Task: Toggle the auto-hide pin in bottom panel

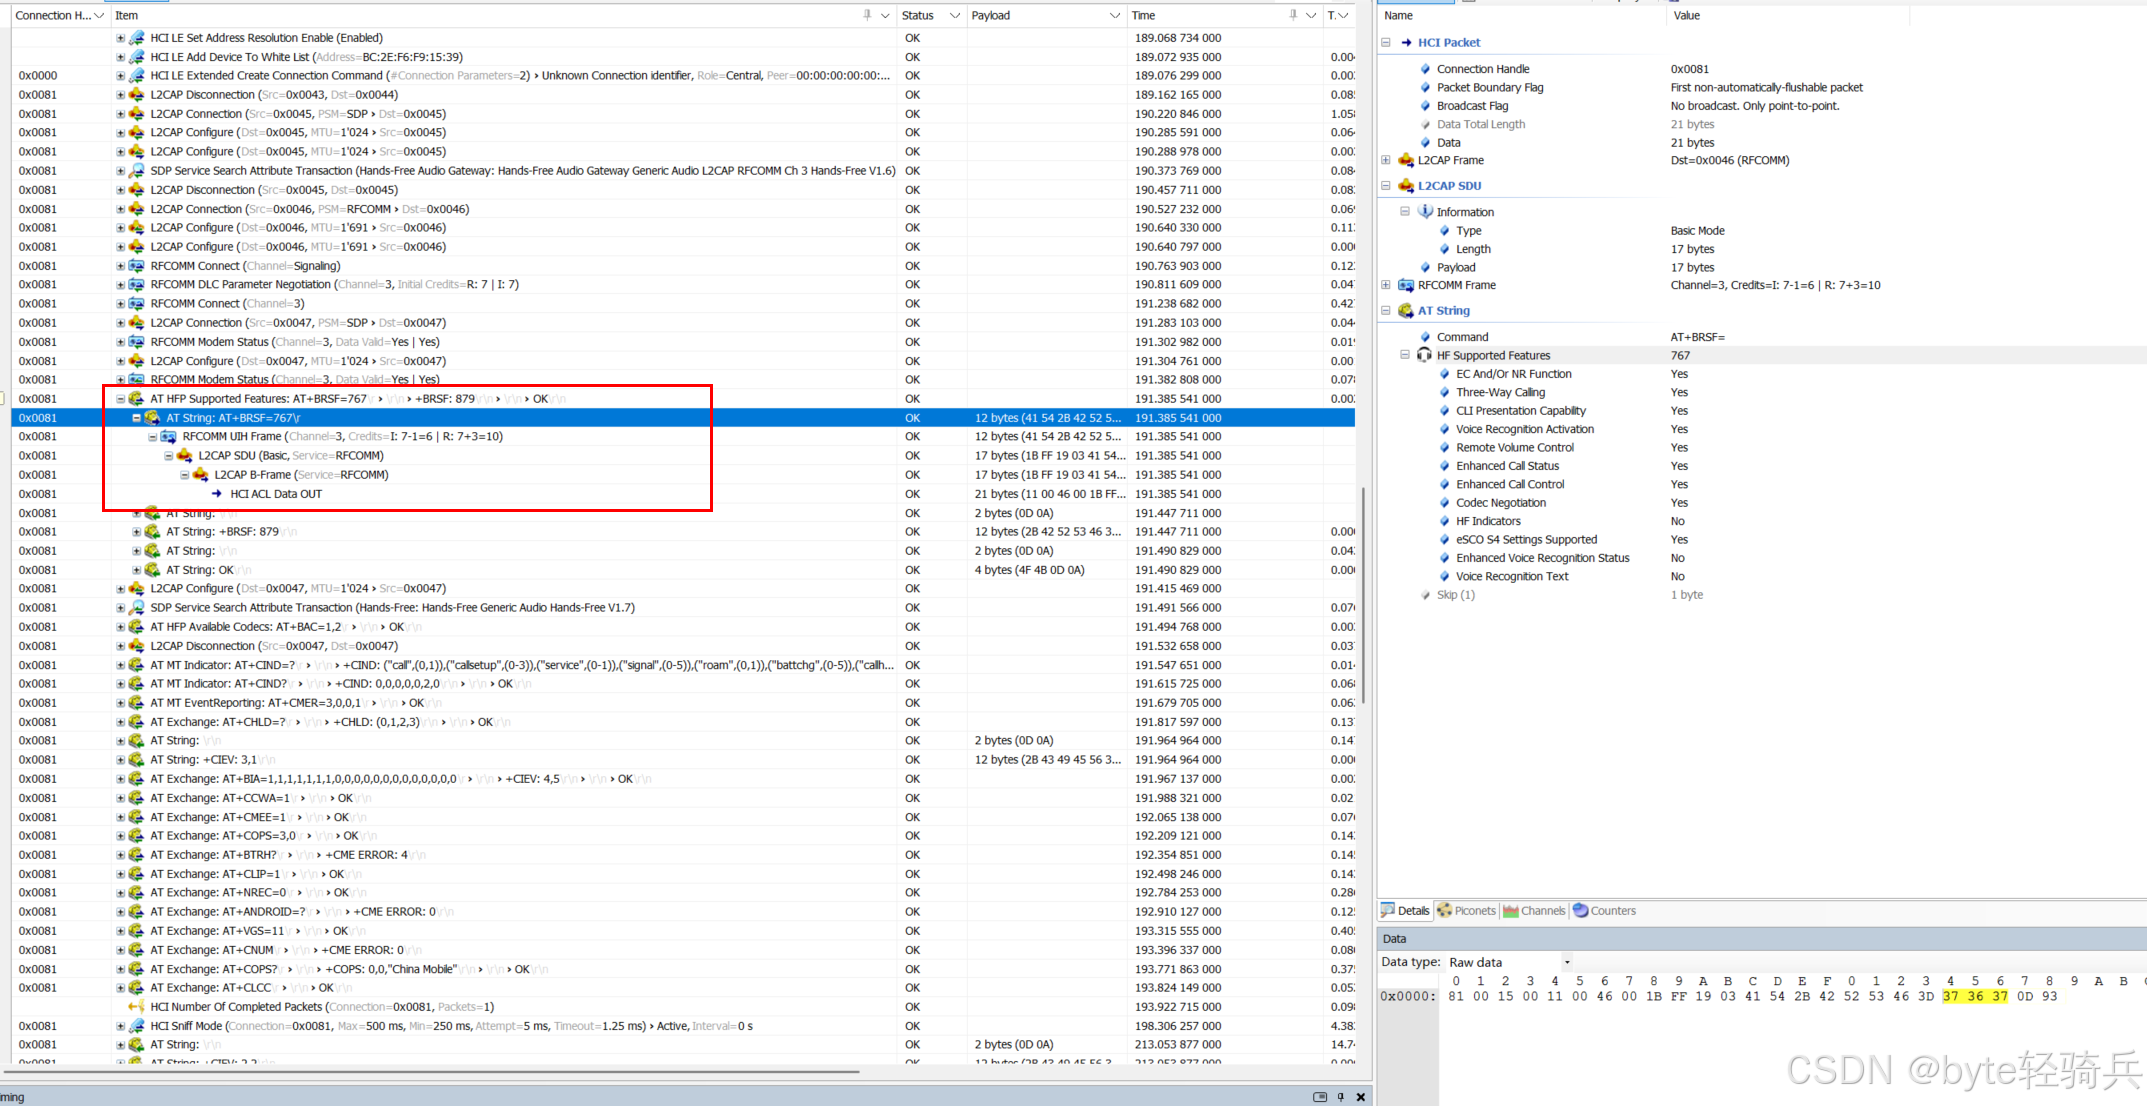Action: pos(1341,1097)
